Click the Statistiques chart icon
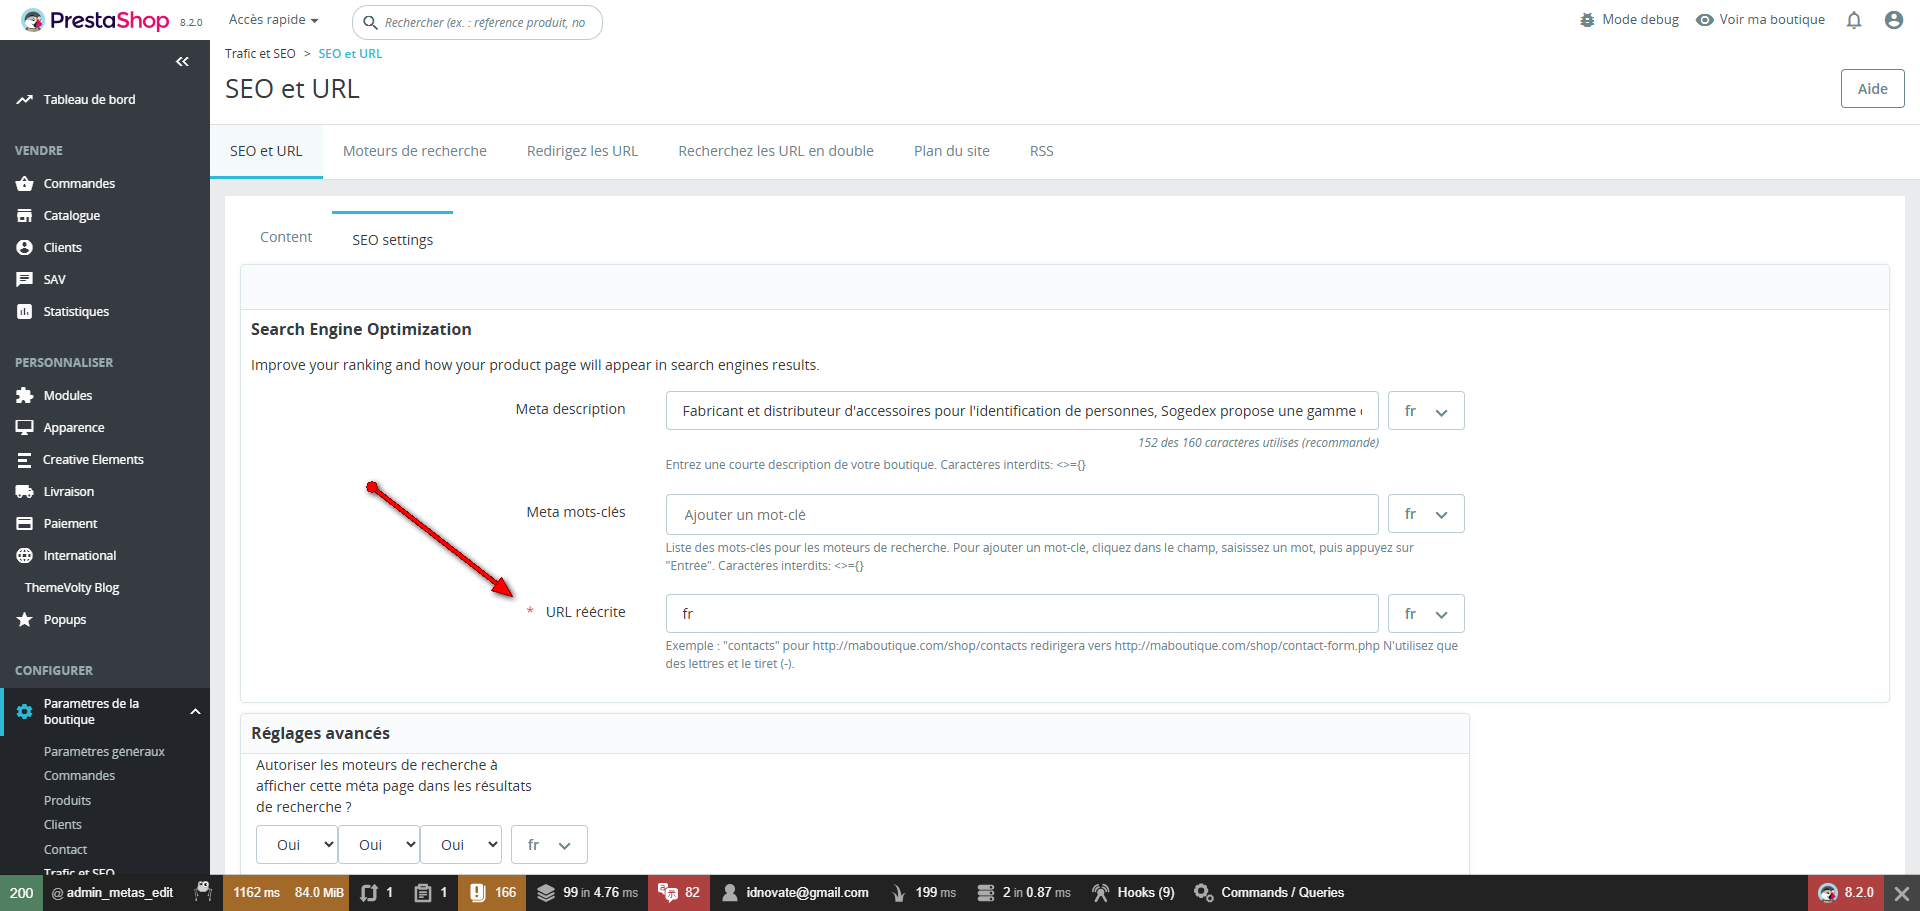Screen dimensions: 1920x911 [x=25, y=312]
